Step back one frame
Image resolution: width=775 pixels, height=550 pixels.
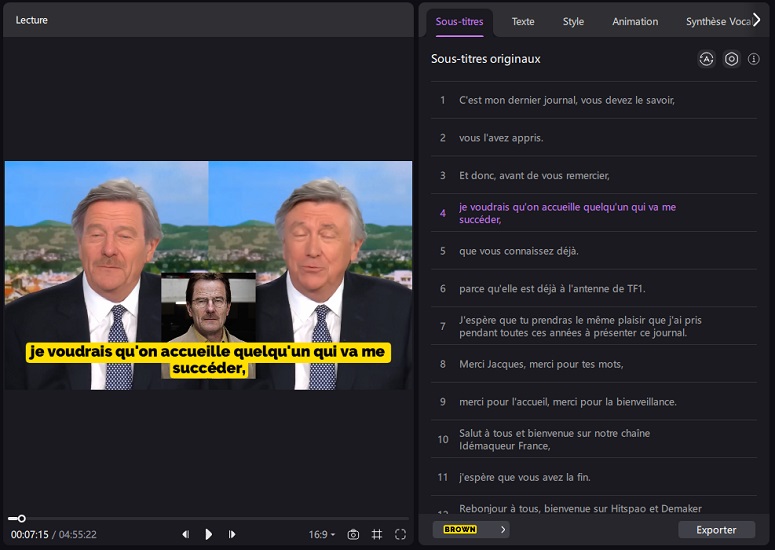pos(185,534)
